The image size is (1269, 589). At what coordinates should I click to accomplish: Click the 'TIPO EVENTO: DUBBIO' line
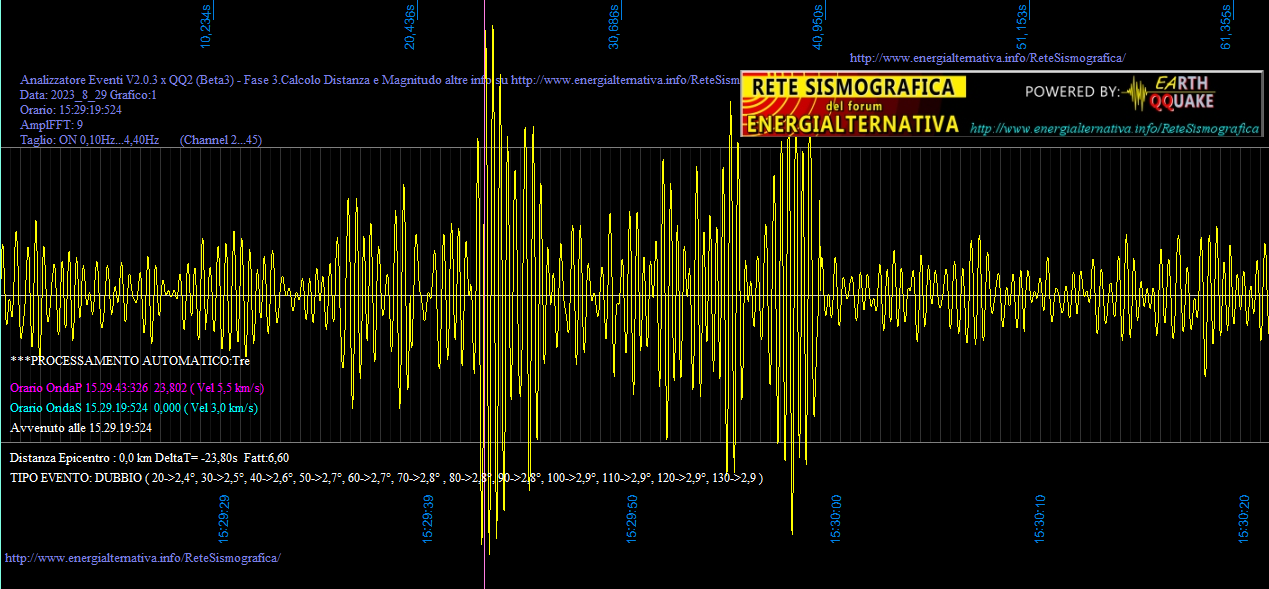pos(386,478)
